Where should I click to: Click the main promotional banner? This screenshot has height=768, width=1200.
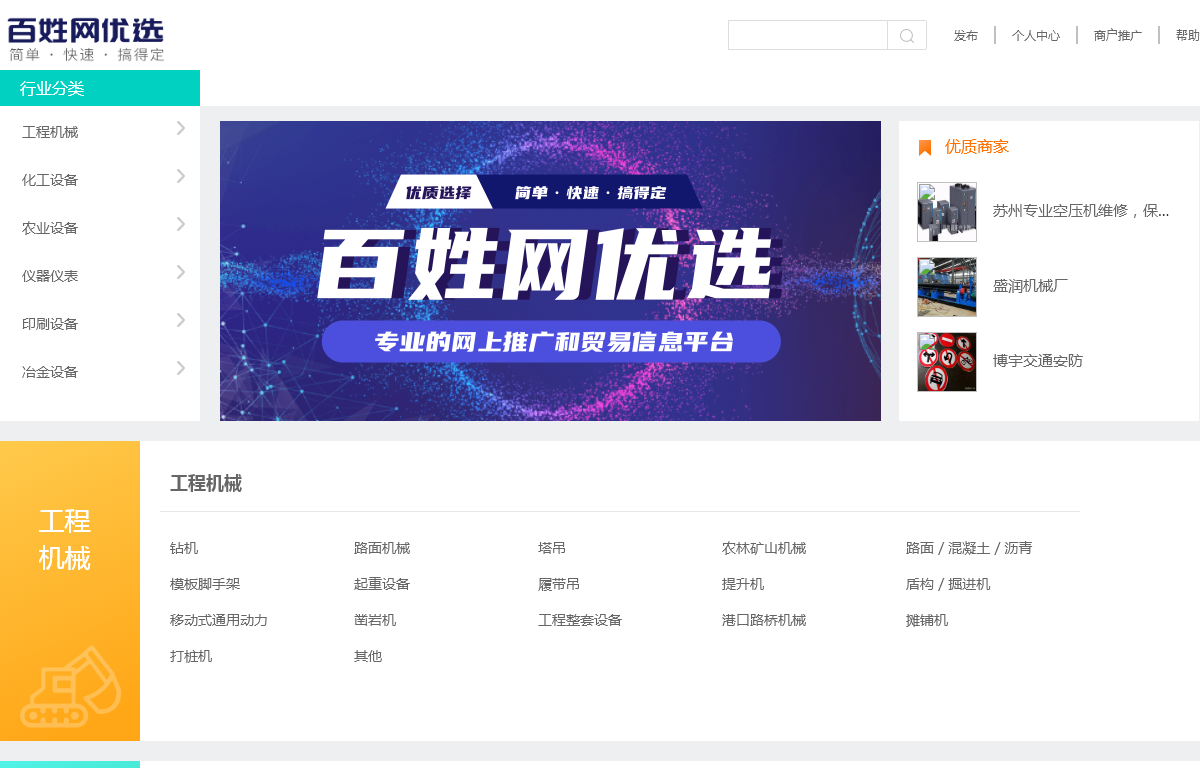click(550, 271)
